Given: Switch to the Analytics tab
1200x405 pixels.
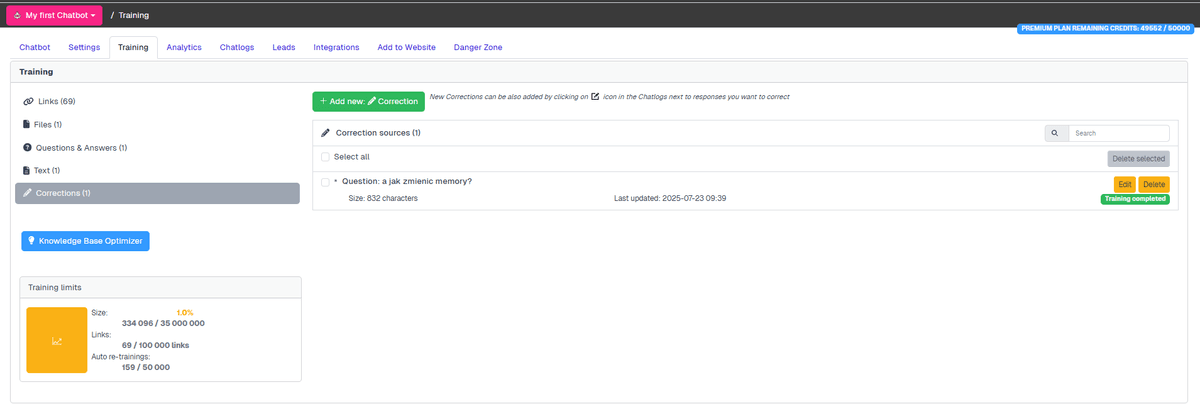Looking at the screenshot, I should (184, 47).
